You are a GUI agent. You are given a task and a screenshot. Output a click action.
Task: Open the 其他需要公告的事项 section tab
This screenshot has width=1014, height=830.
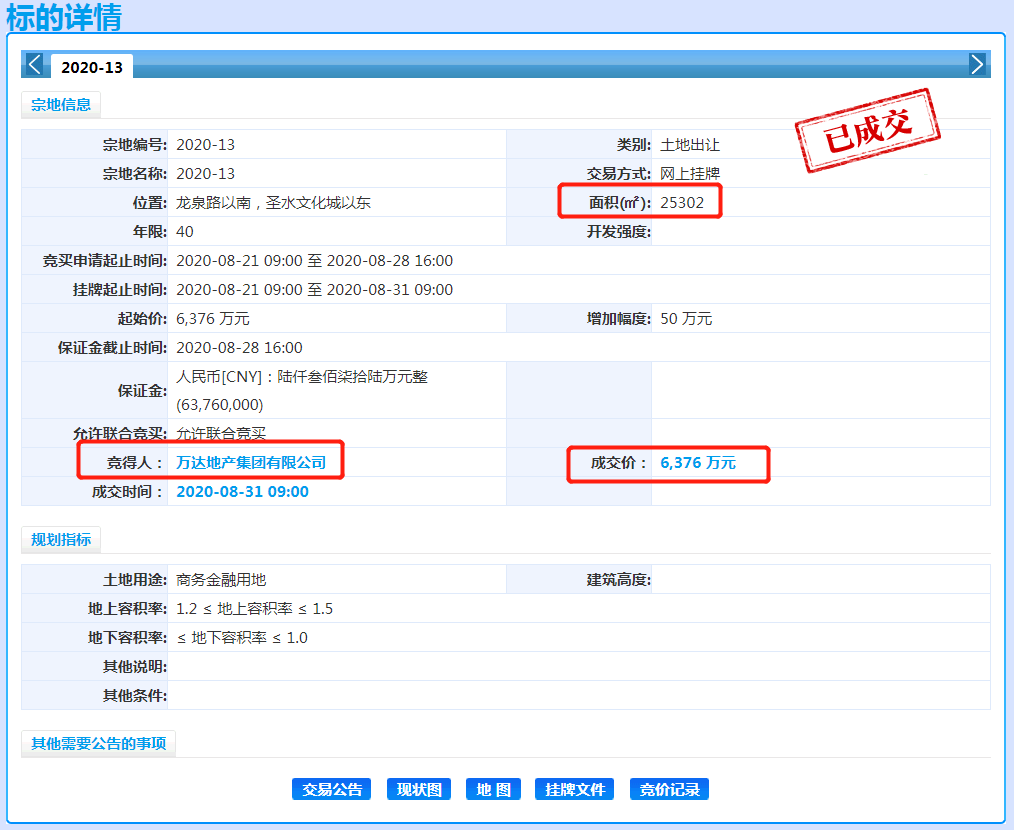click(98, 744)
